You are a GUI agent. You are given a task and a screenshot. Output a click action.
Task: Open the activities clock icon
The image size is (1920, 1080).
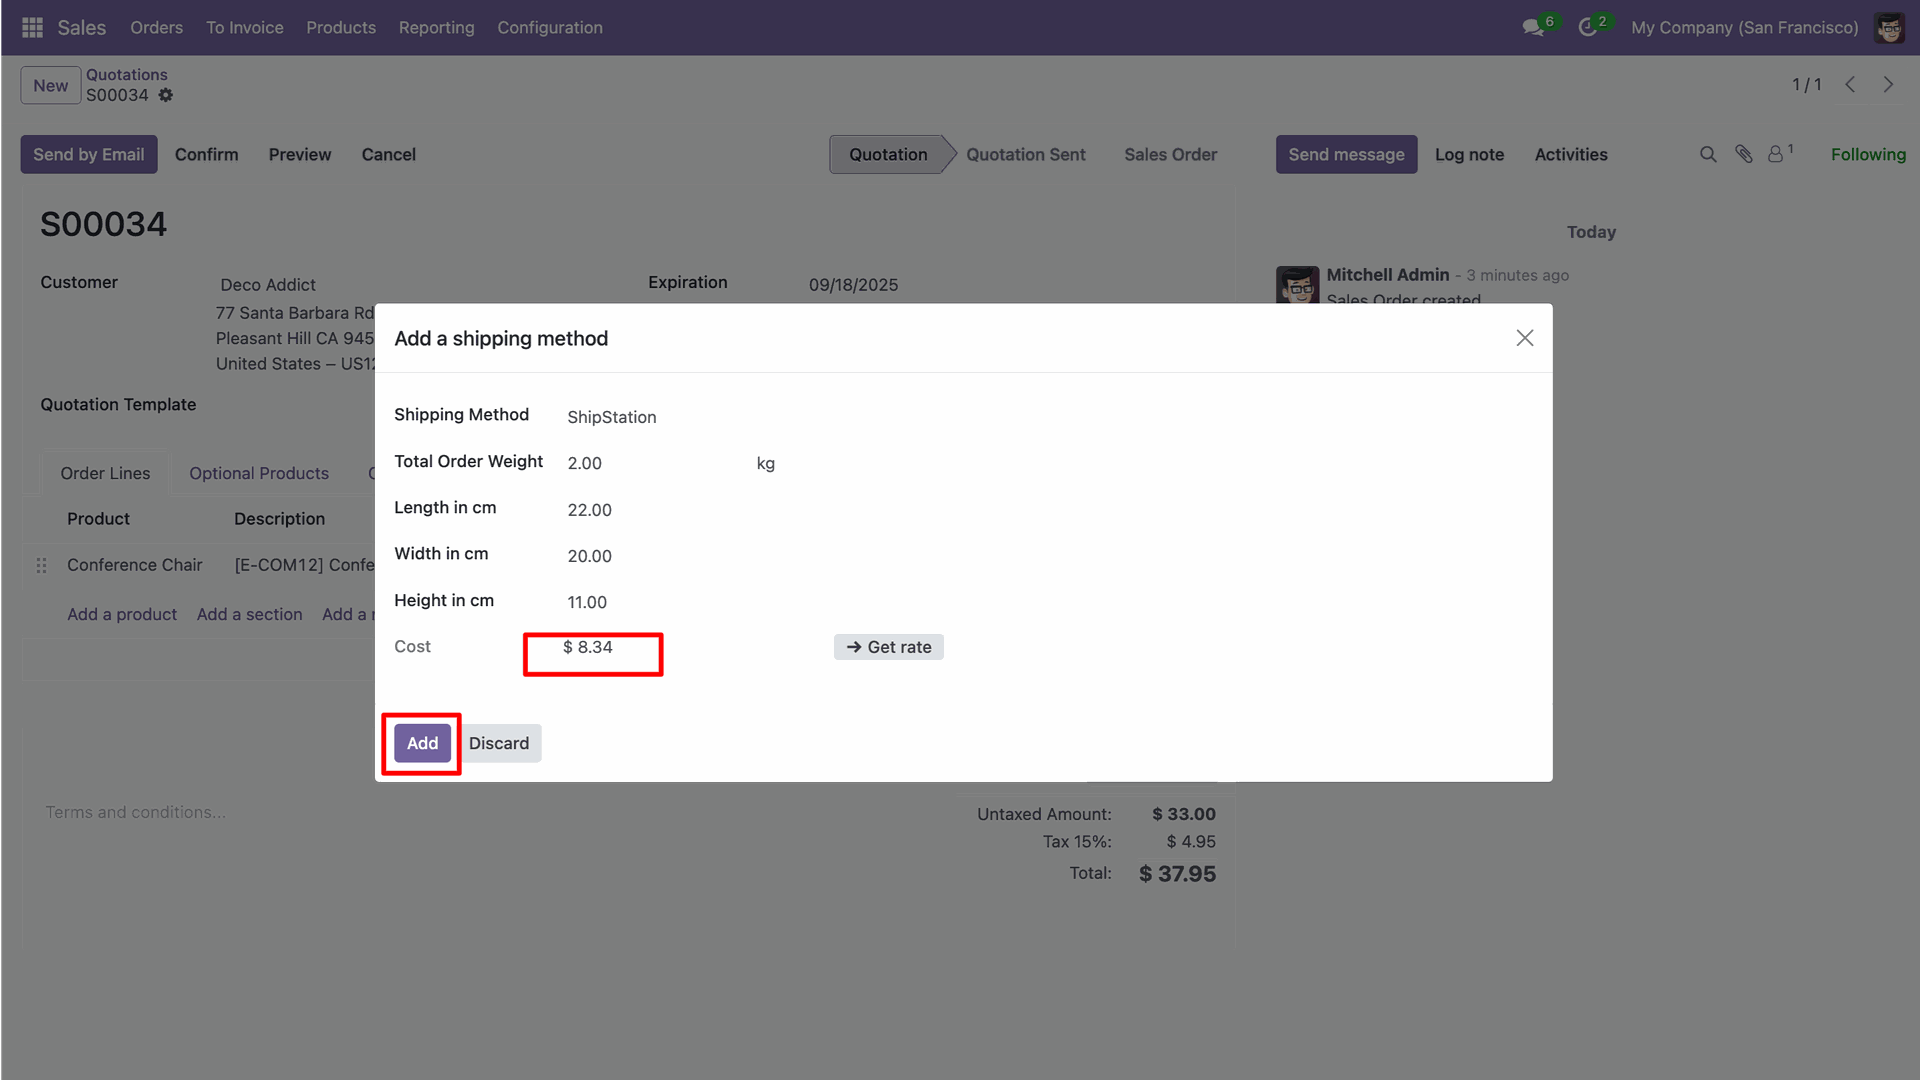[x=1587, y=28]
